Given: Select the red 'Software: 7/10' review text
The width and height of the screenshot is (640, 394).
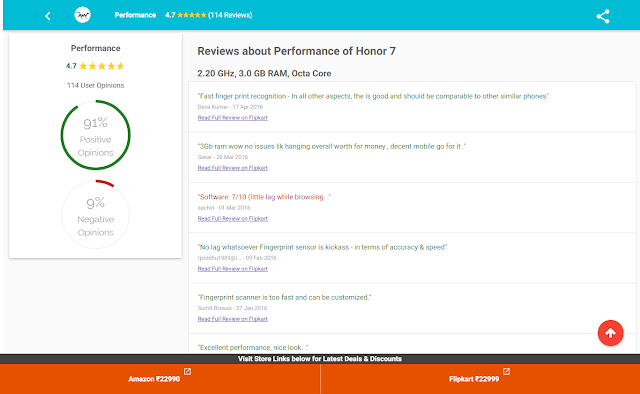Looking at the screenshot, I should point(264,197).
